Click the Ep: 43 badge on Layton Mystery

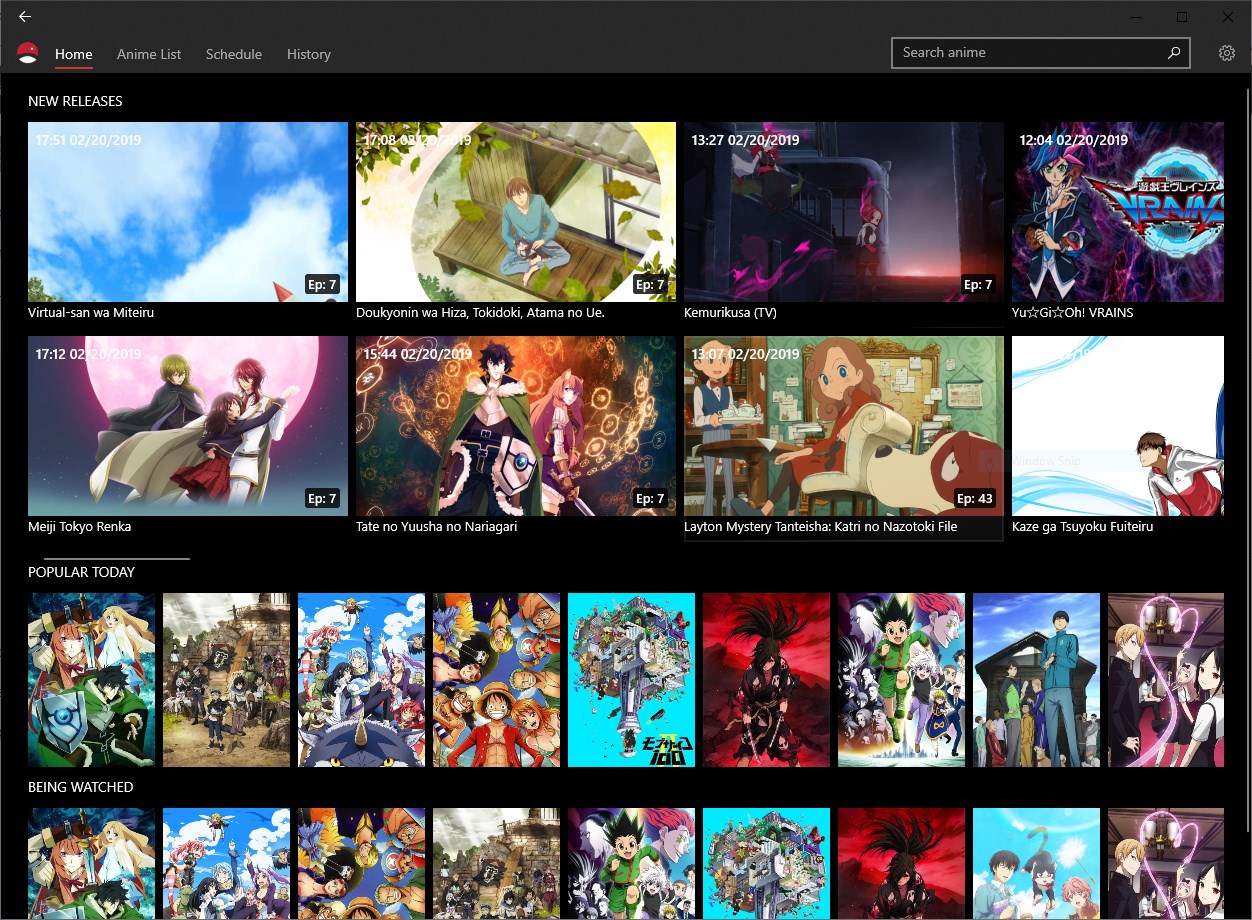click(x=975, y=498)
